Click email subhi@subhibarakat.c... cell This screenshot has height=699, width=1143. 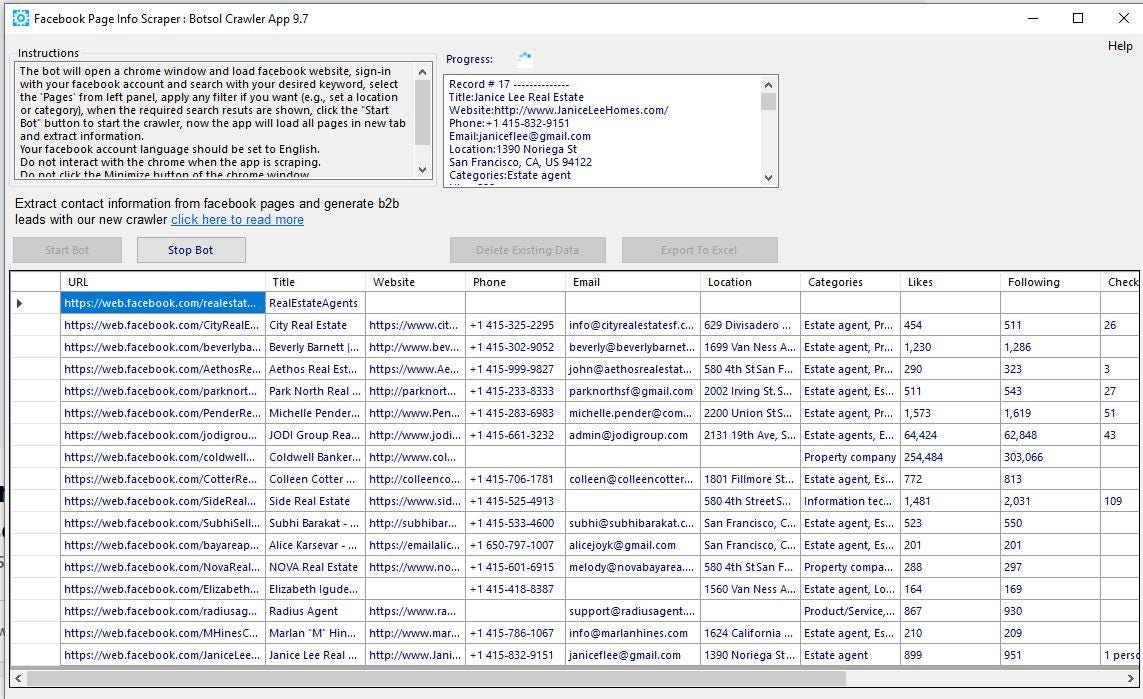tap(633, 523)
